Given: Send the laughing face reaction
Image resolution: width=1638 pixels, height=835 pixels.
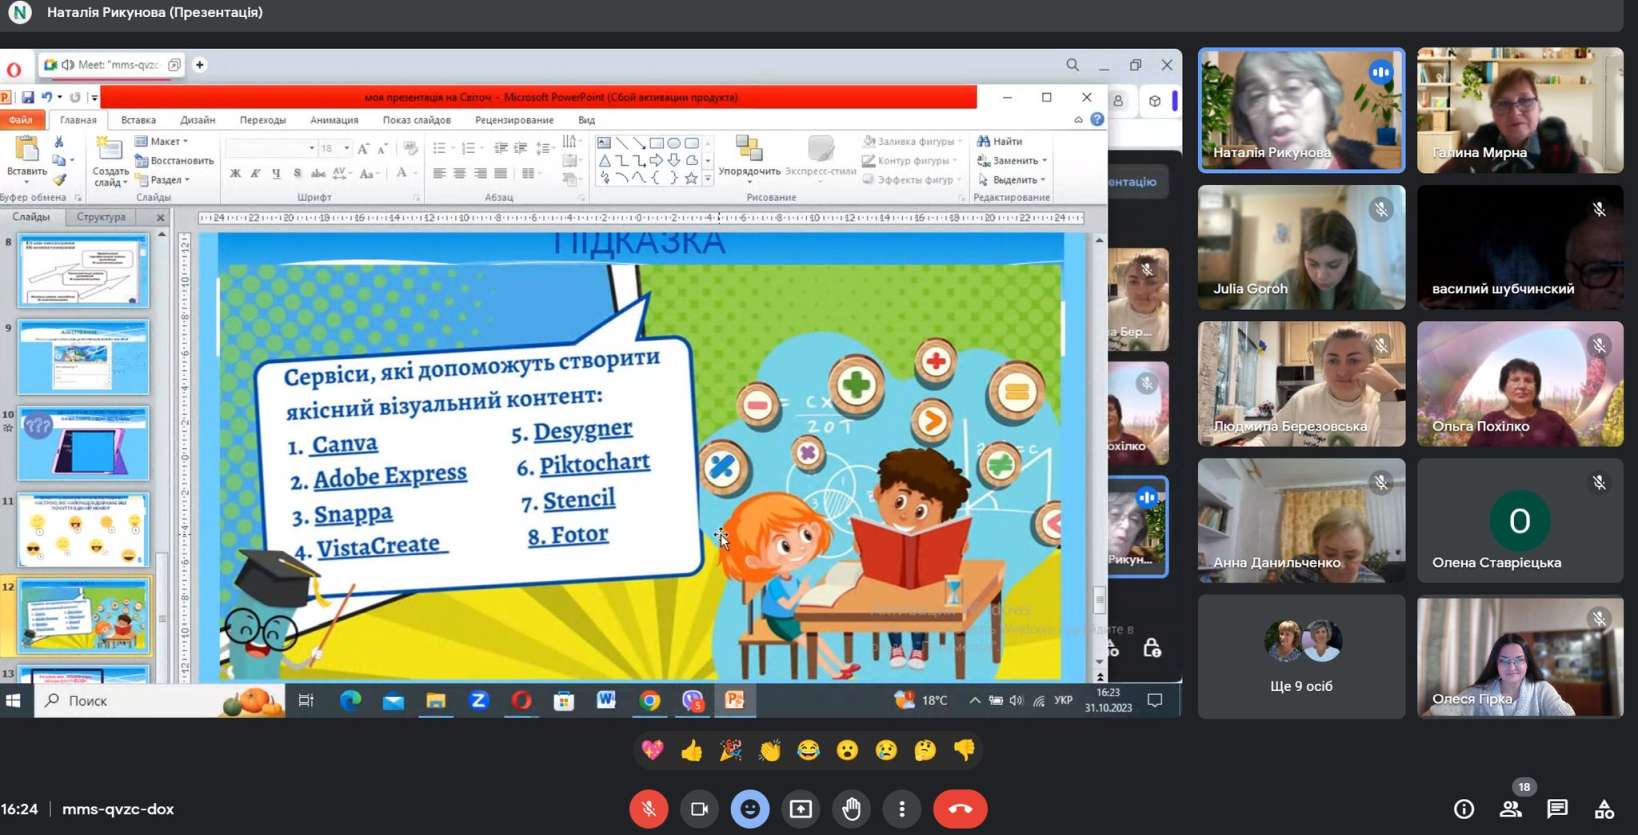Looking at the screenshot, I should [x=808, y=750].
